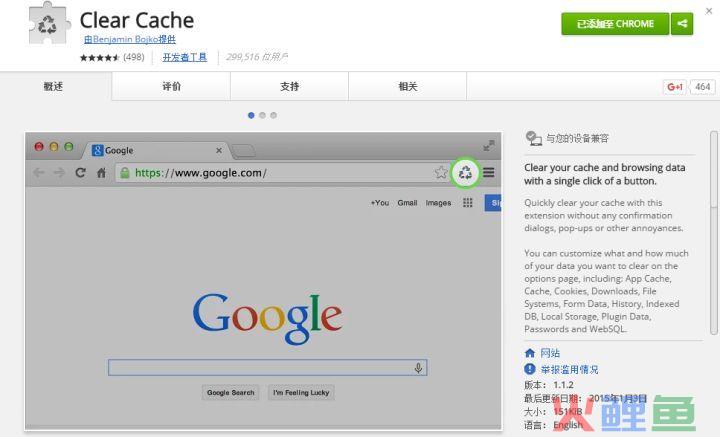Select the third carousel dot indicator
720x437 pixels.
click(273, 115)
